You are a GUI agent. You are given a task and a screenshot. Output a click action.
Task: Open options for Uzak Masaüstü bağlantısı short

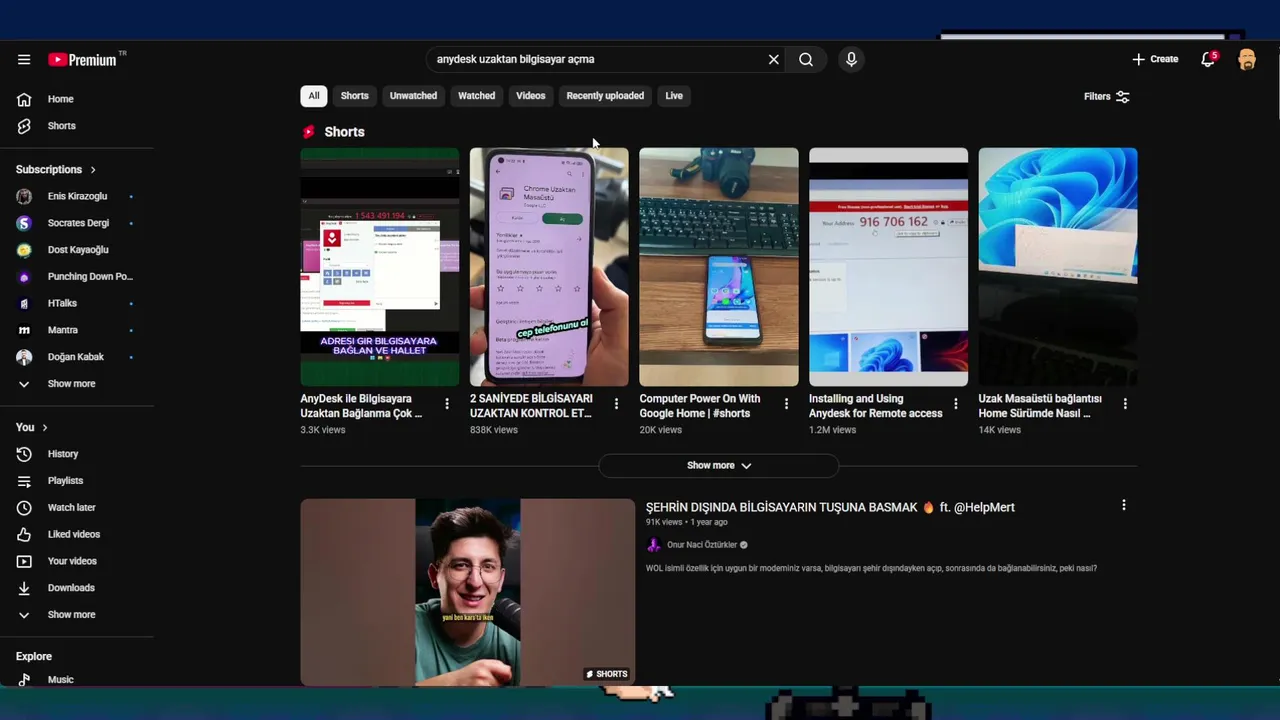pyautogui.click(x=1125, y=404)
